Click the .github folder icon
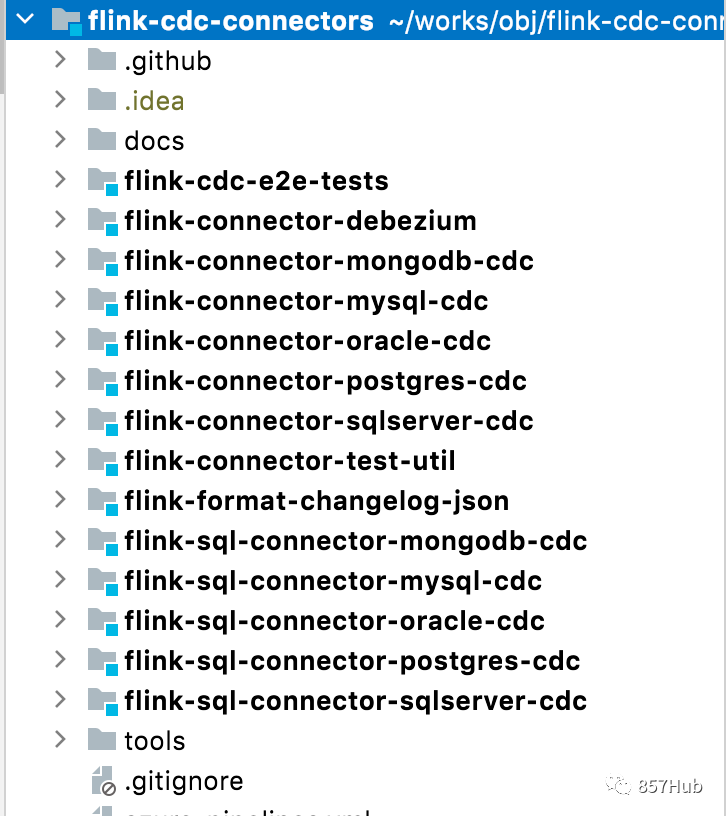The image size is (726, 816). [x=101, y=60]
